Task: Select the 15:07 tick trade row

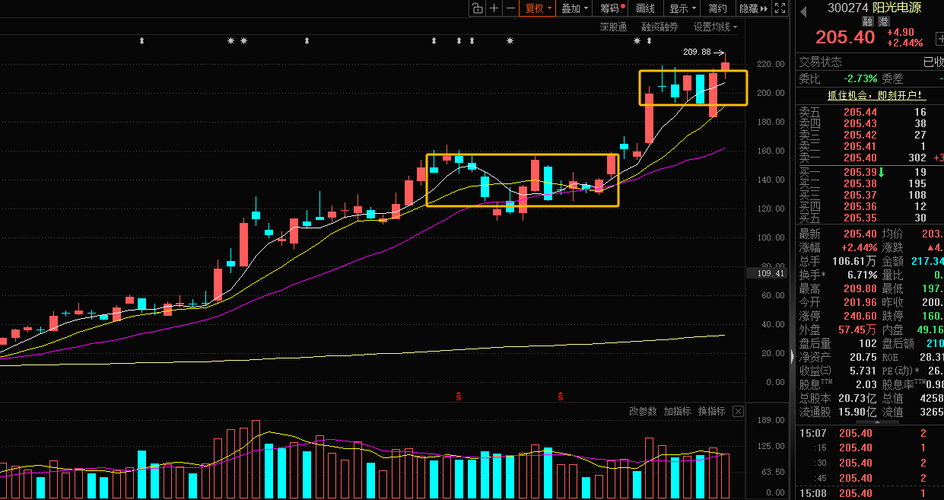Action: 870,433
